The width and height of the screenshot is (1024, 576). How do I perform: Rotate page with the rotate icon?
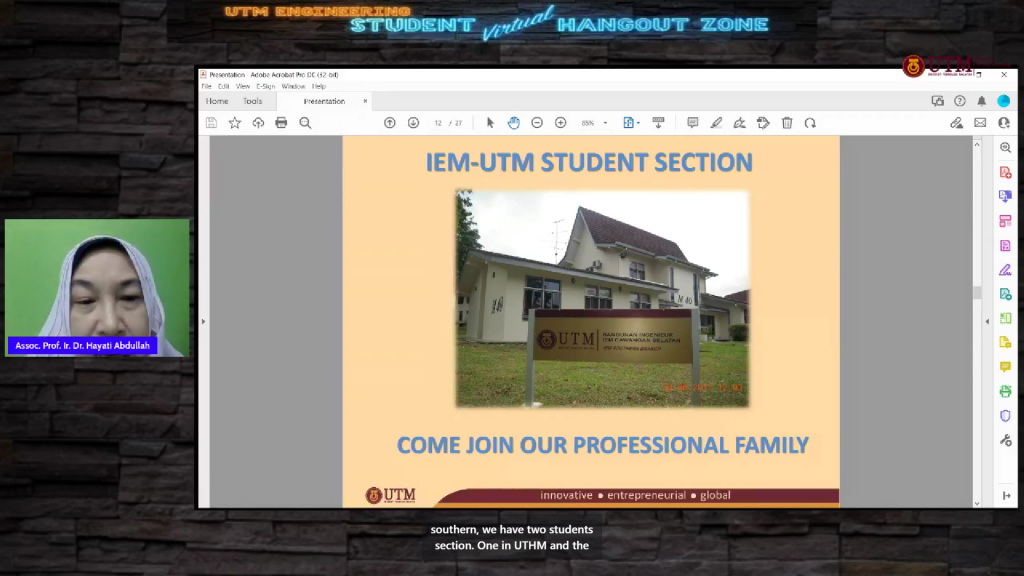click(810, 123)
